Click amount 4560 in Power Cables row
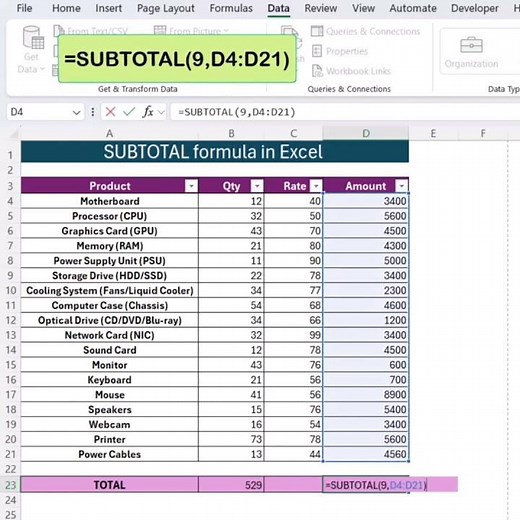 click(366, 454)
